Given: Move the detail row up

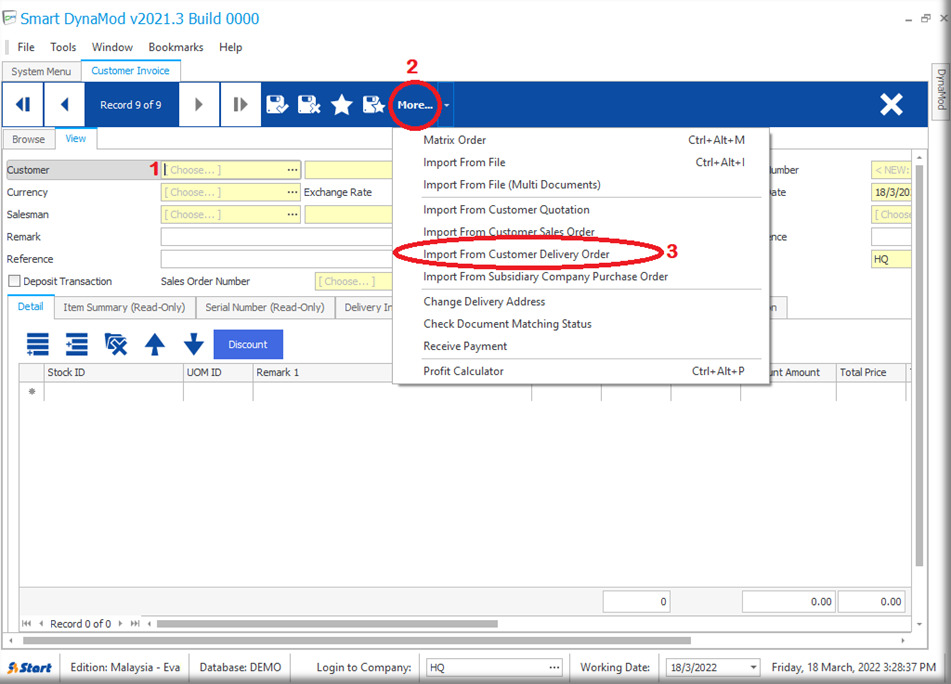Looking at the screenshot, I should click(155, 345).
